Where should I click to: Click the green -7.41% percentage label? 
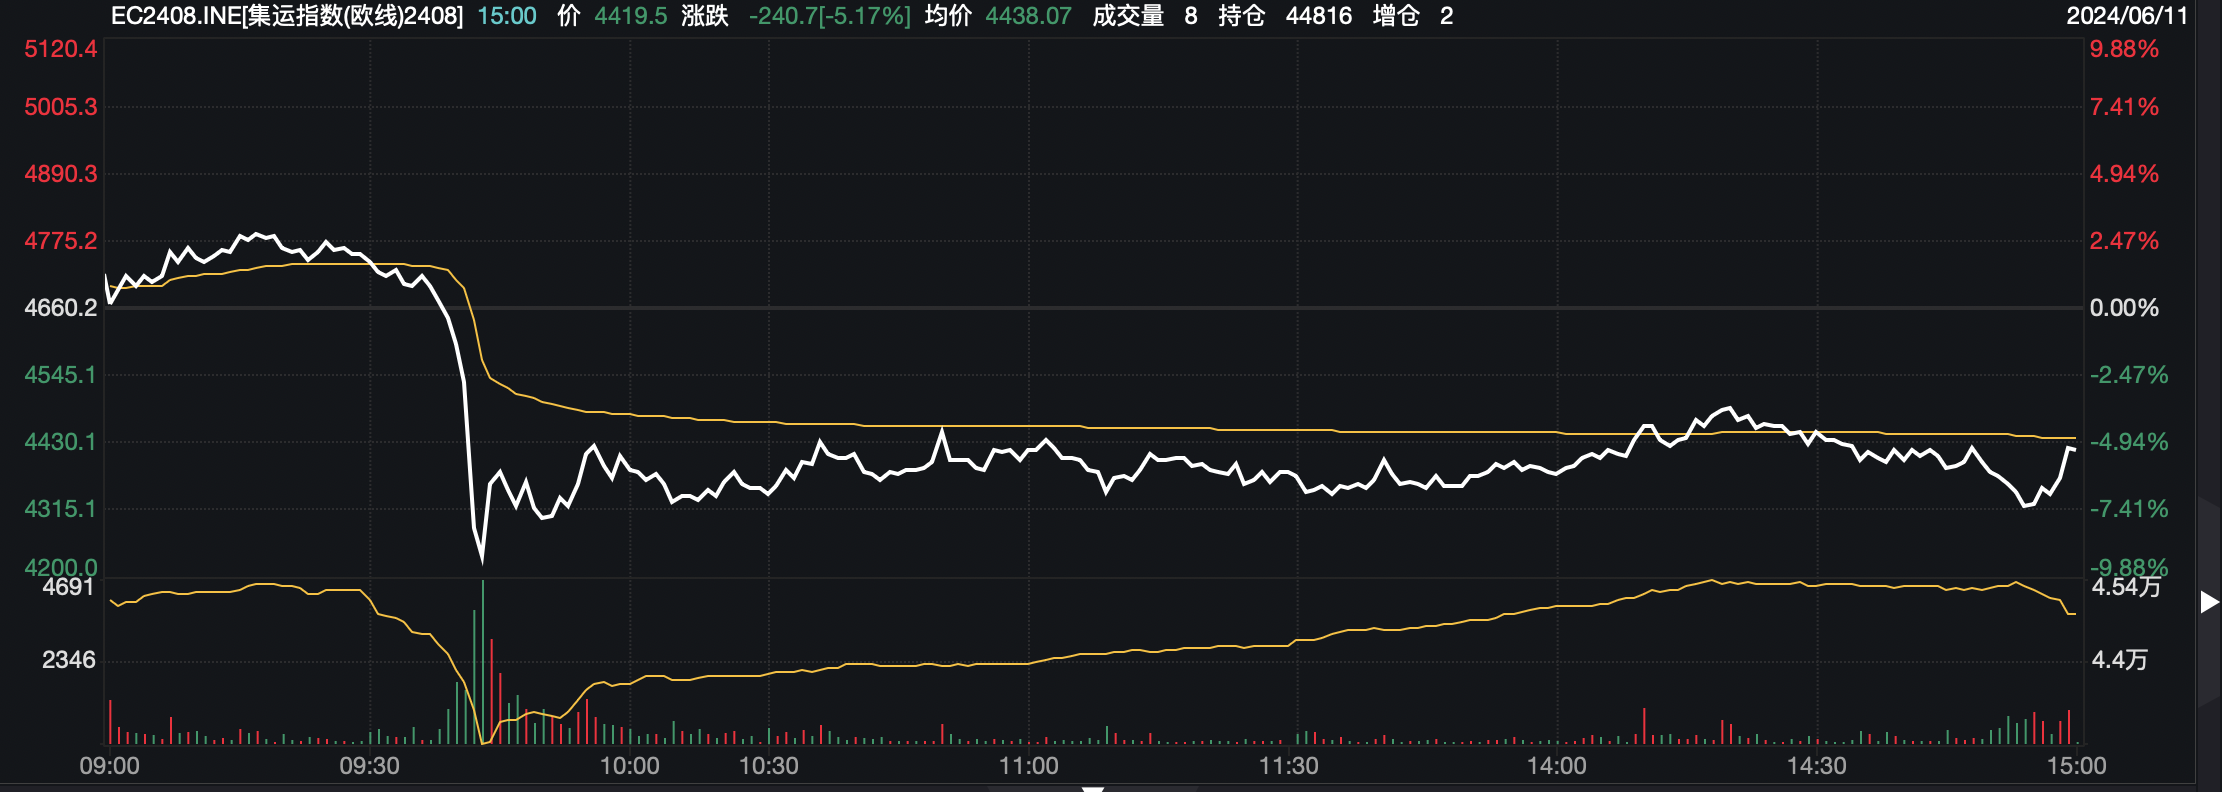(2129, 509)
